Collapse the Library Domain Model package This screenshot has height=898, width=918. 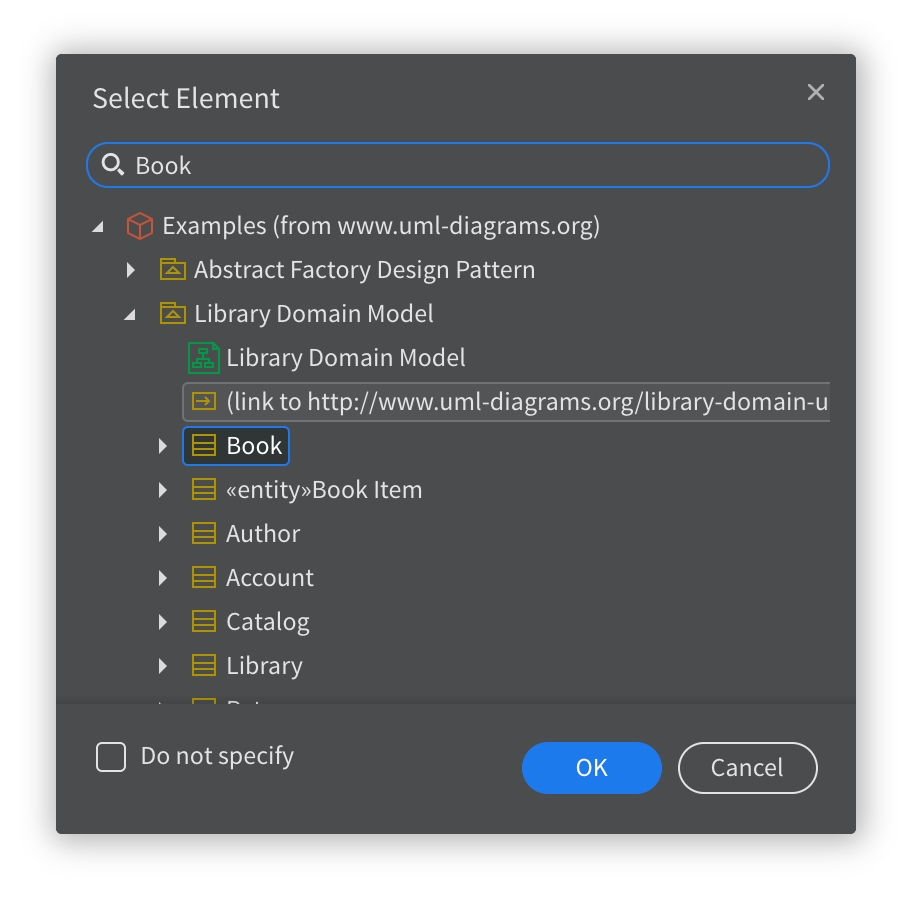point(130,315)
